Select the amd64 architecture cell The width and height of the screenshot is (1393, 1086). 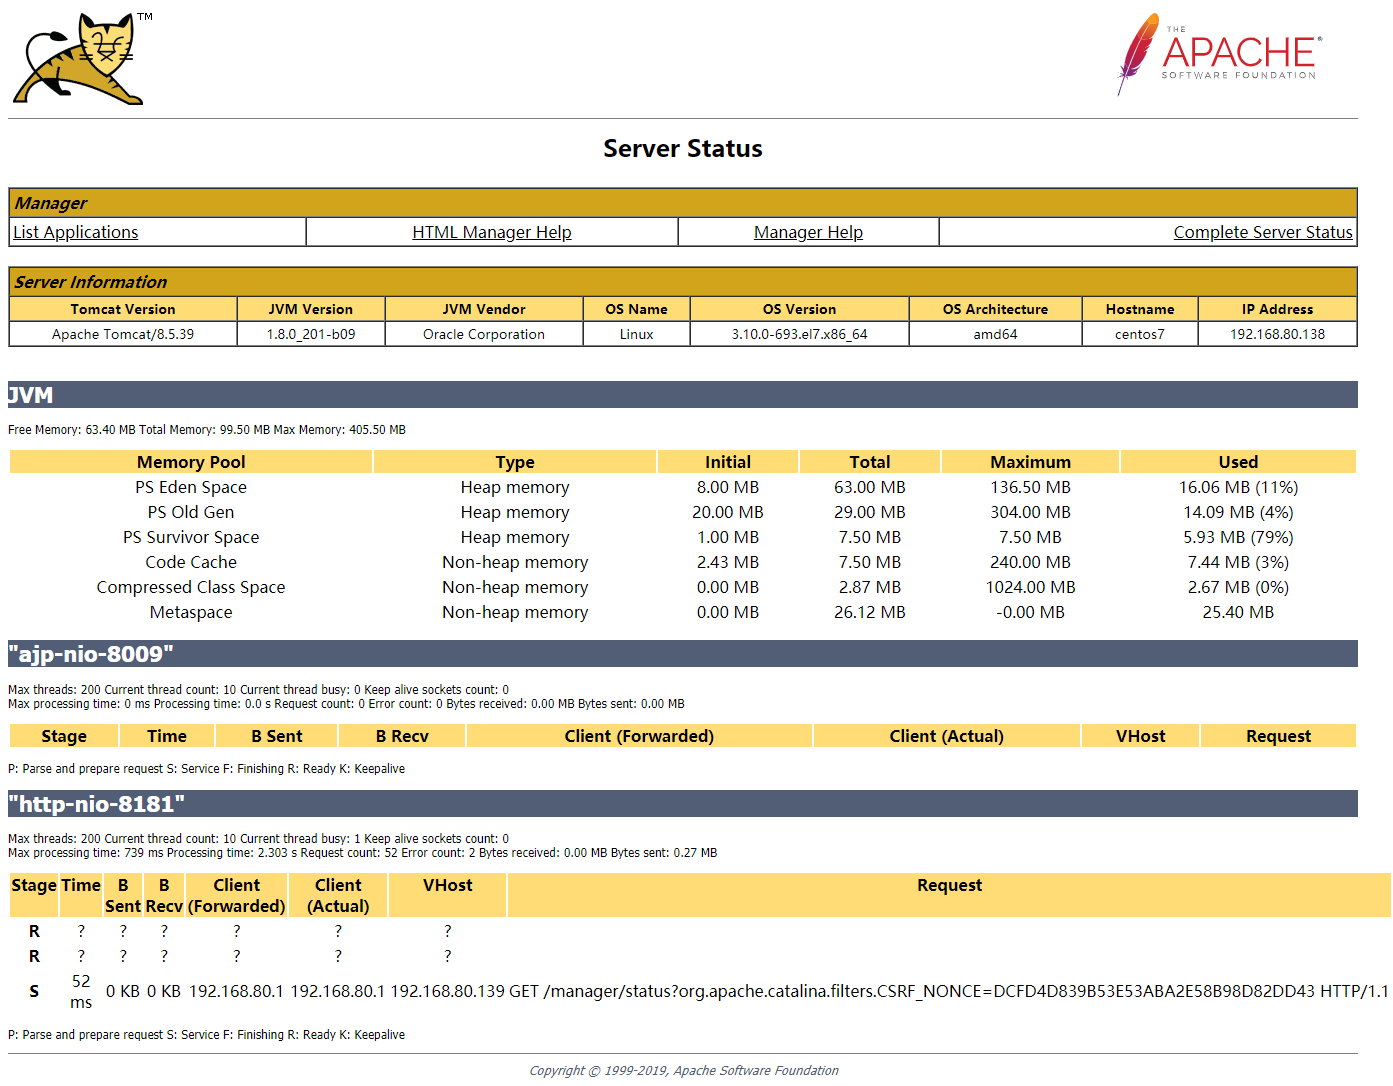point(995,334)
